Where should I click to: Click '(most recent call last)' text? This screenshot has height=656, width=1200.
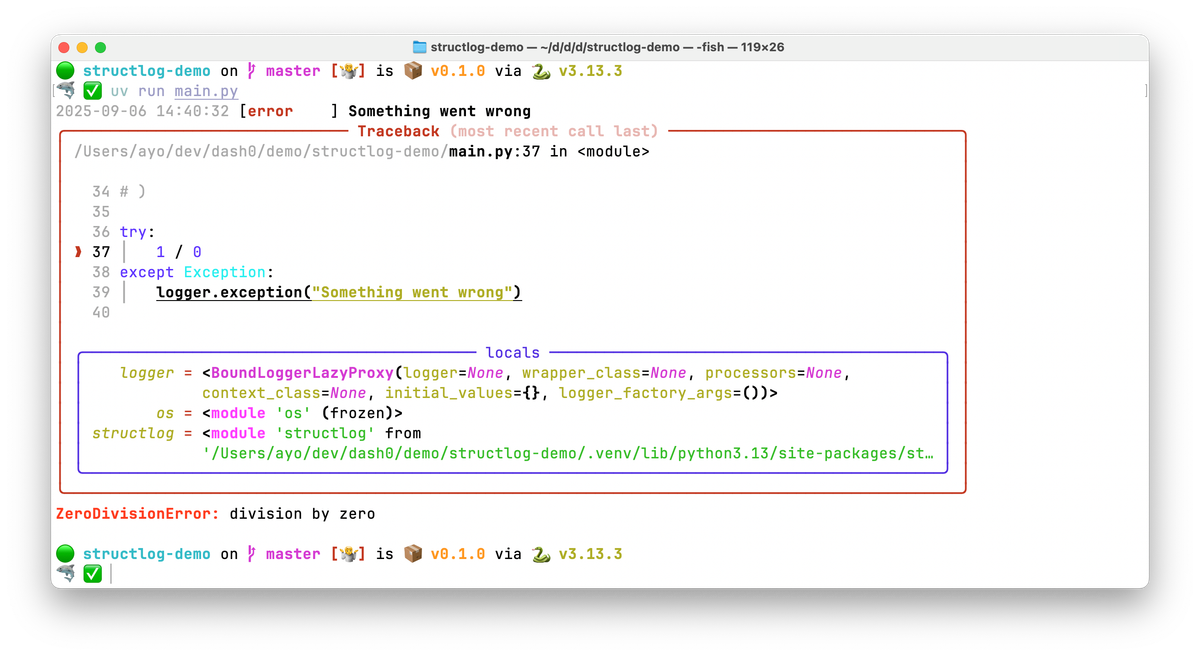pyautogui.click(x=554, y=131)
